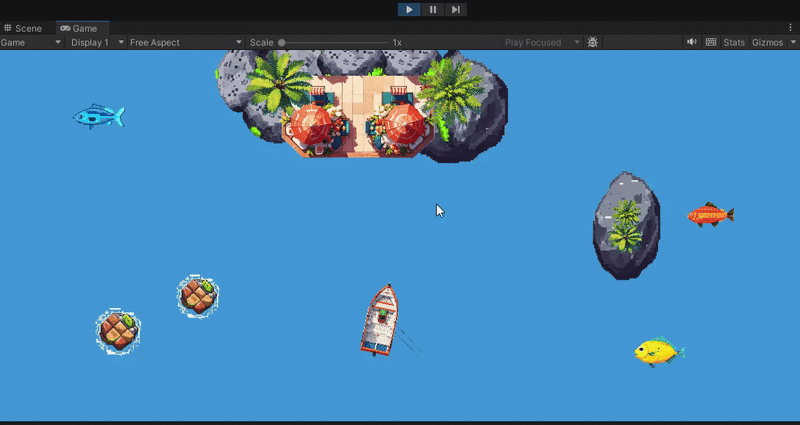Toggle the Gizmos button

(767, 42)
